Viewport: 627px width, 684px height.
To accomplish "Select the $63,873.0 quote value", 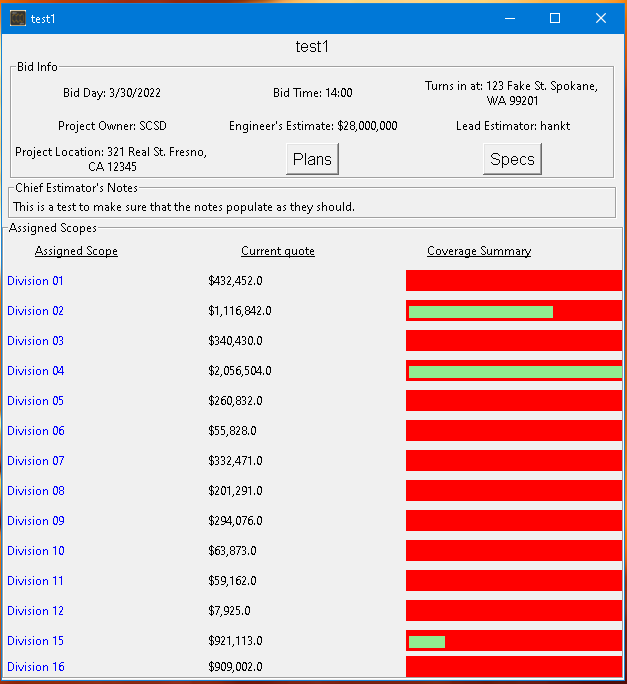I will click(233, 551).
